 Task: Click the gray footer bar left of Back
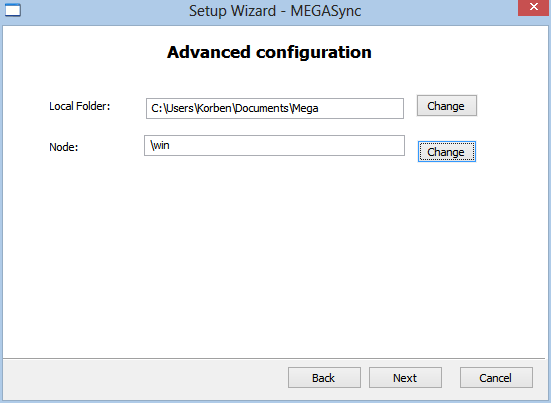pyautogui.click(x=144, y=379)
